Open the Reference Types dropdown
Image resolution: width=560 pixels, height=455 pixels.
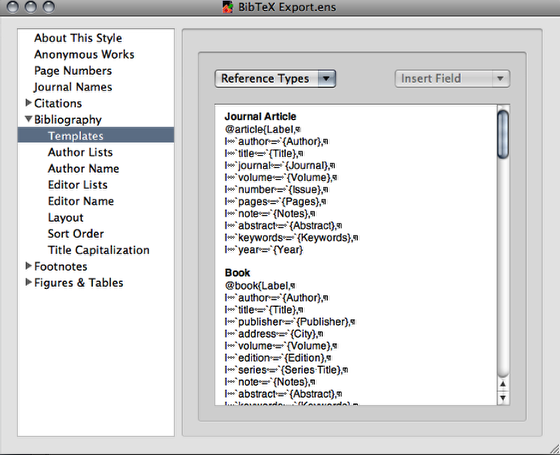pos(275,79)
